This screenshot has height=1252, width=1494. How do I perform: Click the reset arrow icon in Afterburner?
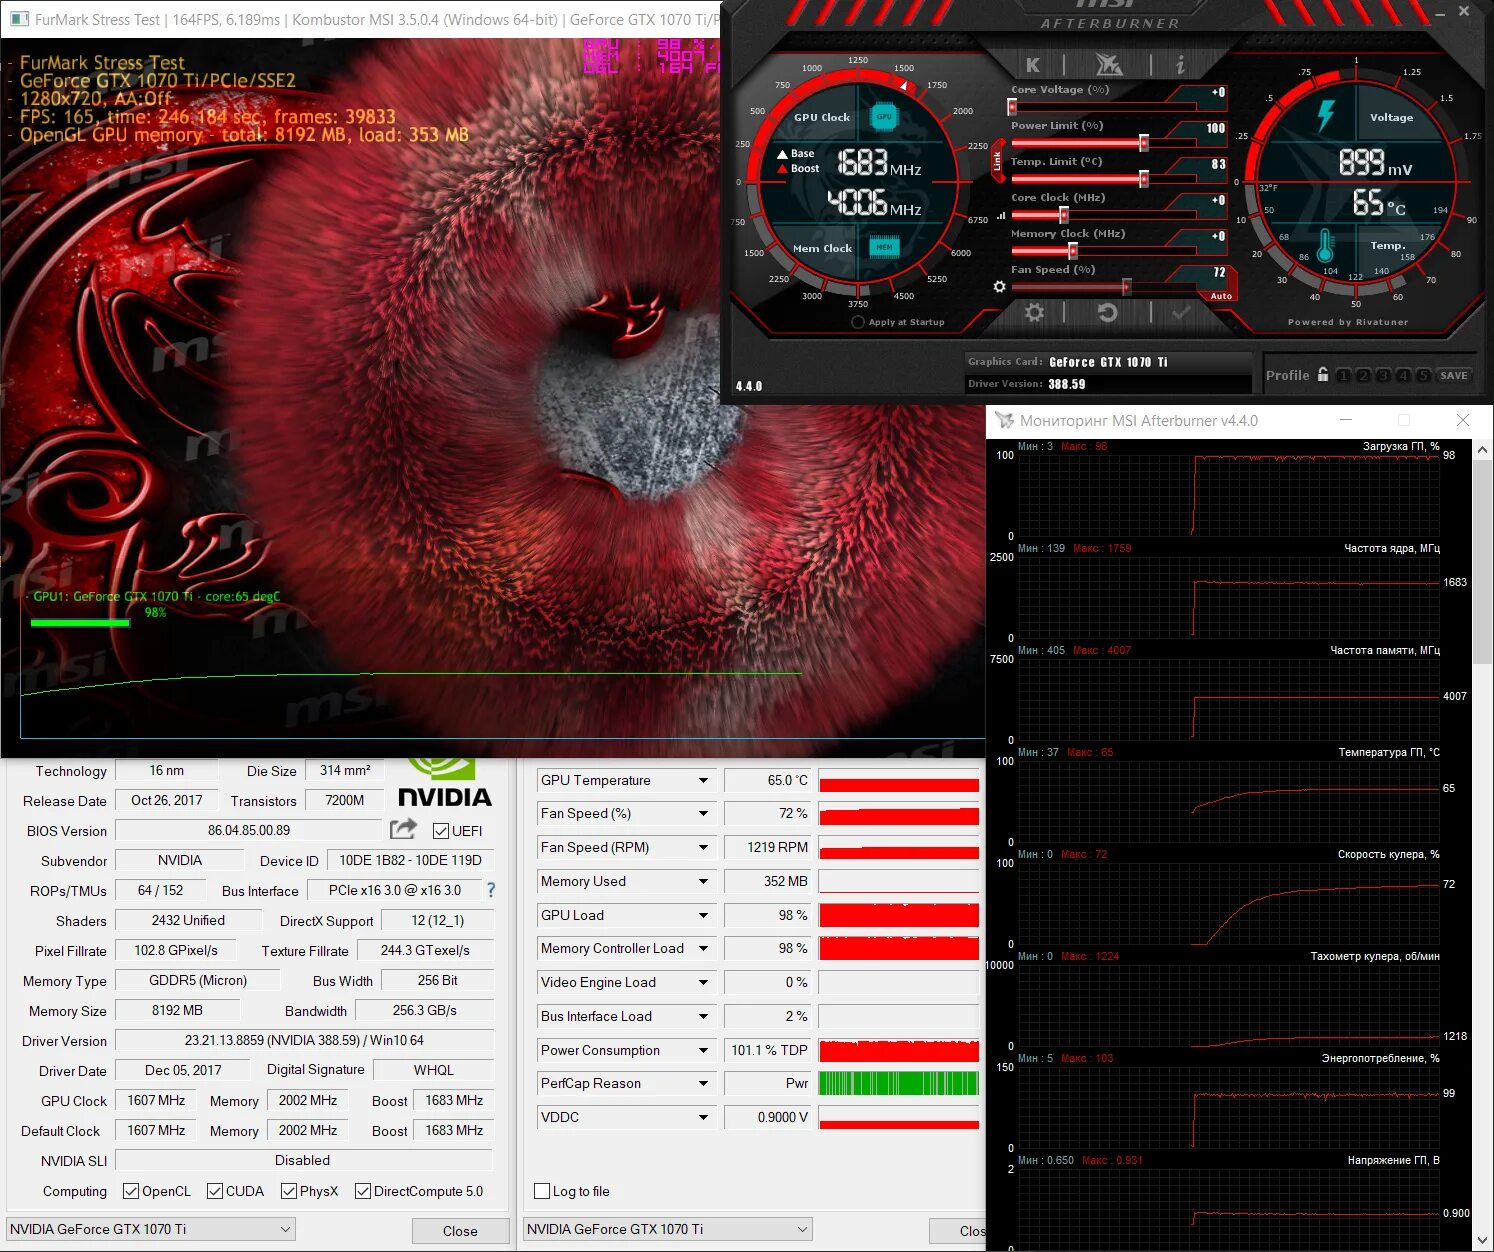(1107, 312)
